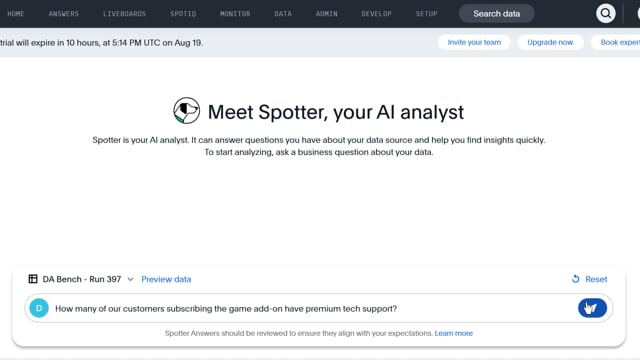Switch to the Liveboards tab
Screen dimensions: 640x360
coord(124,14)
